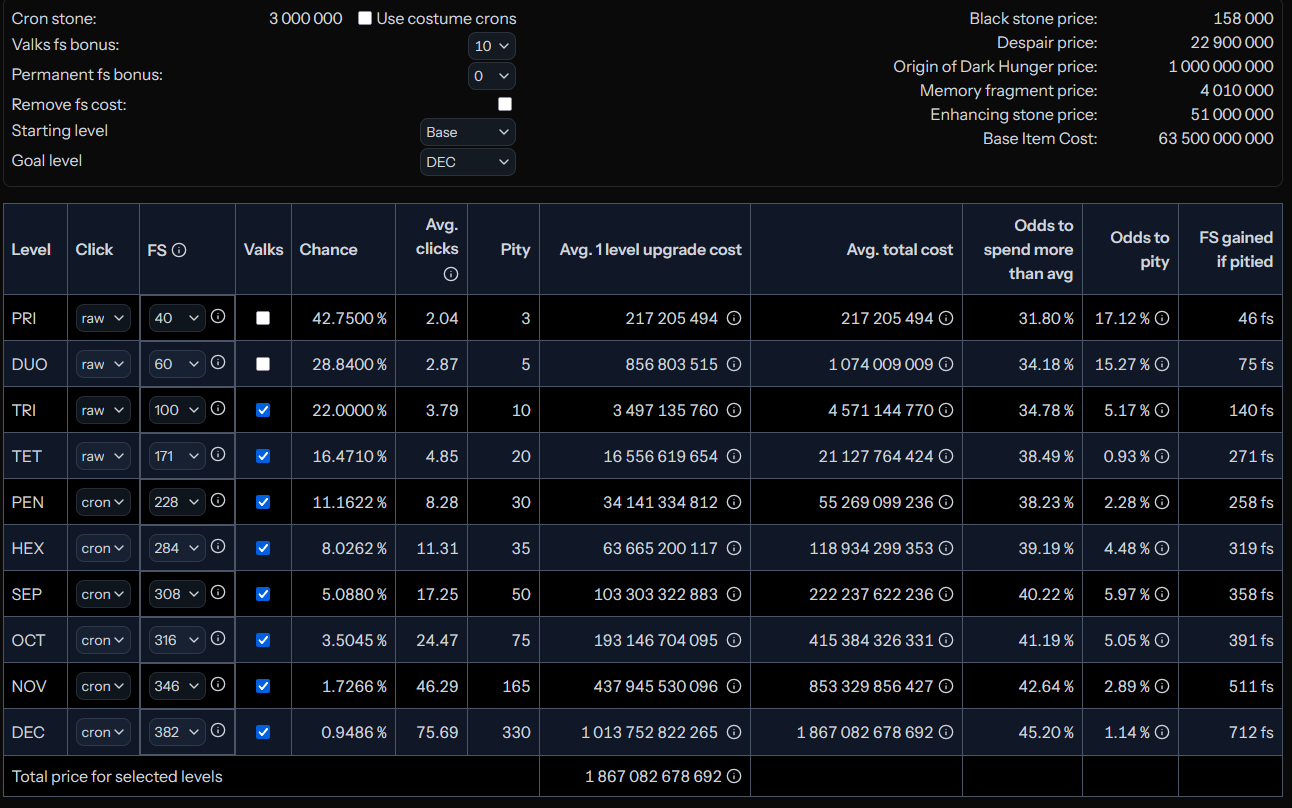Click the Black stone price value
Image resolution: width=1292 pixels, height=808 pixels.
point(1243,18)
